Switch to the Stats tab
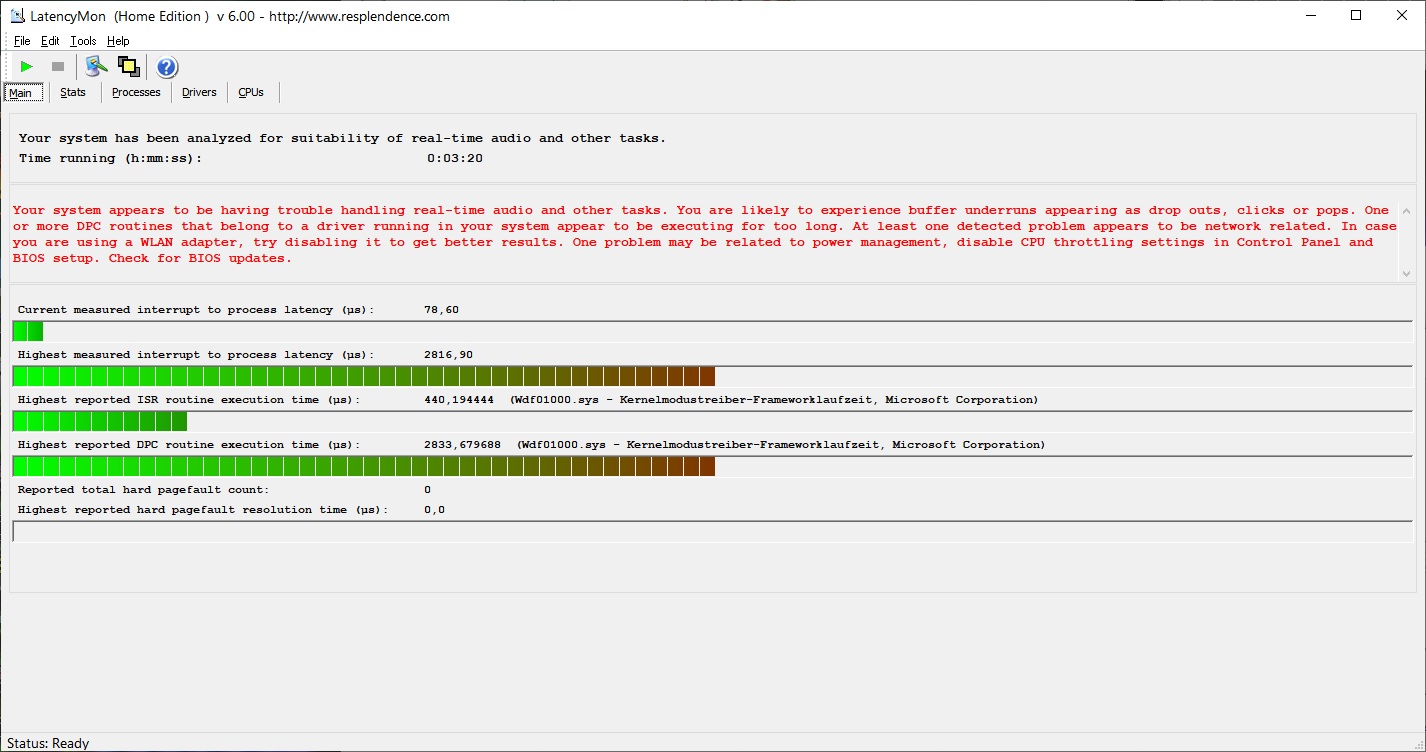Screen dimensions: 1426x752 point(73,92)
